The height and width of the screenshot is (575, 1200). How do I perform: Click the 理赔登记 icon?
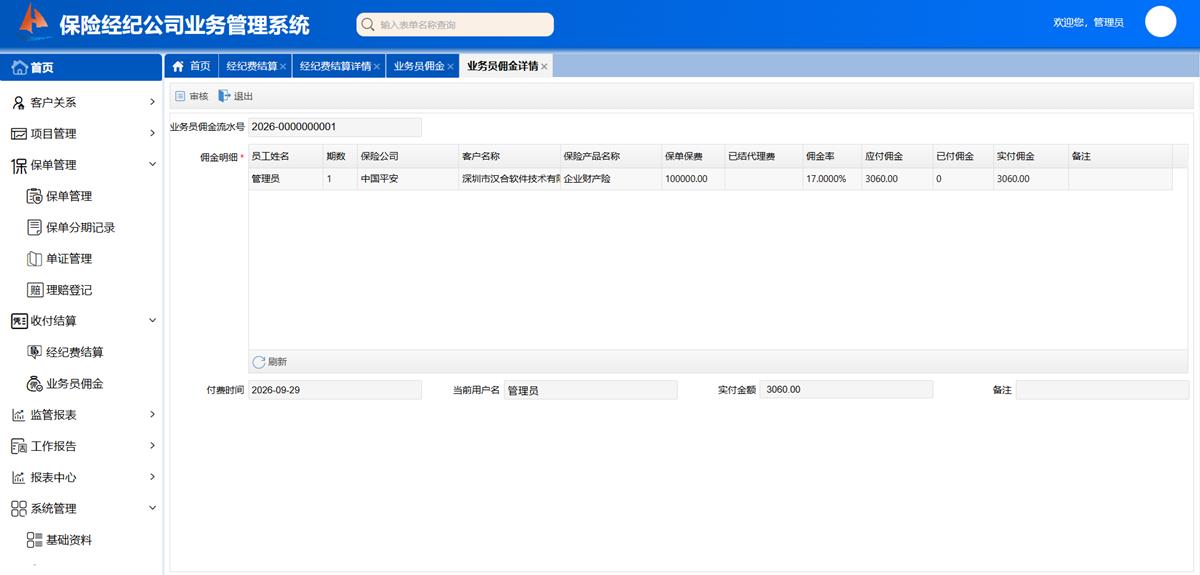coord(35,289)
